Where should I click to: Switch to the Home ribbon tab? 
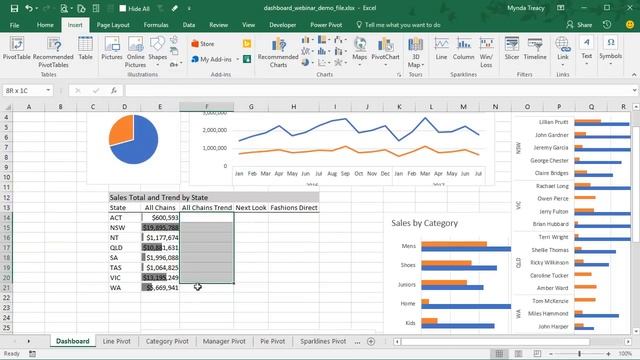point(45,25)
